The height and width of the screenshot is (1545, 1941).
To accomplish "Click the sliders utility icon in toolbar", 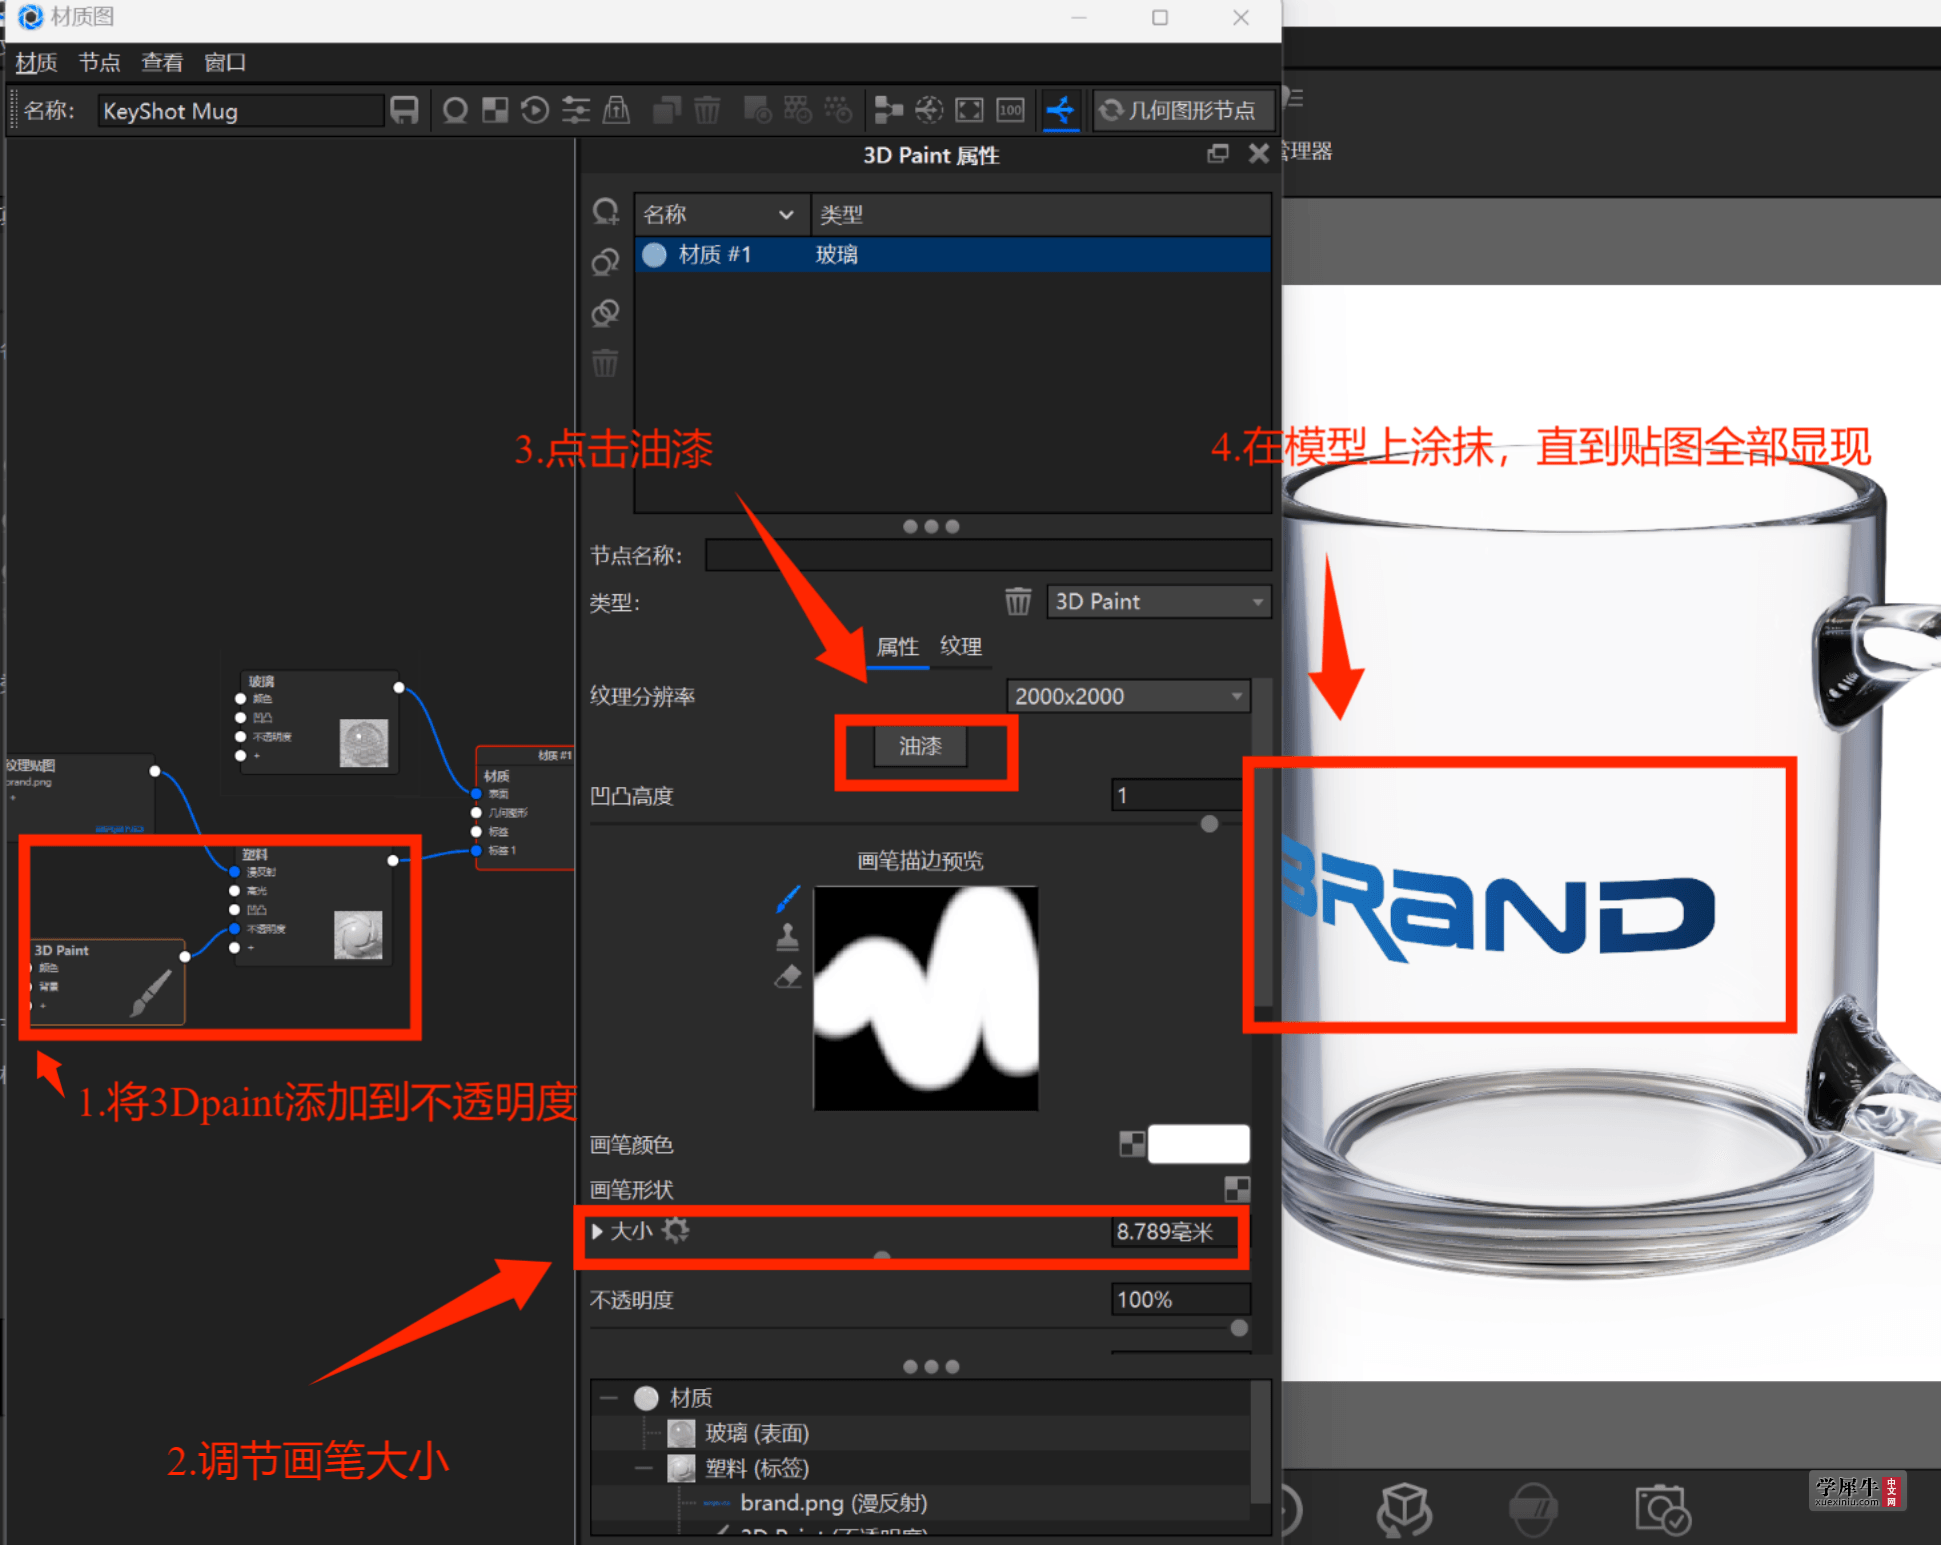I will pos(575,110).
